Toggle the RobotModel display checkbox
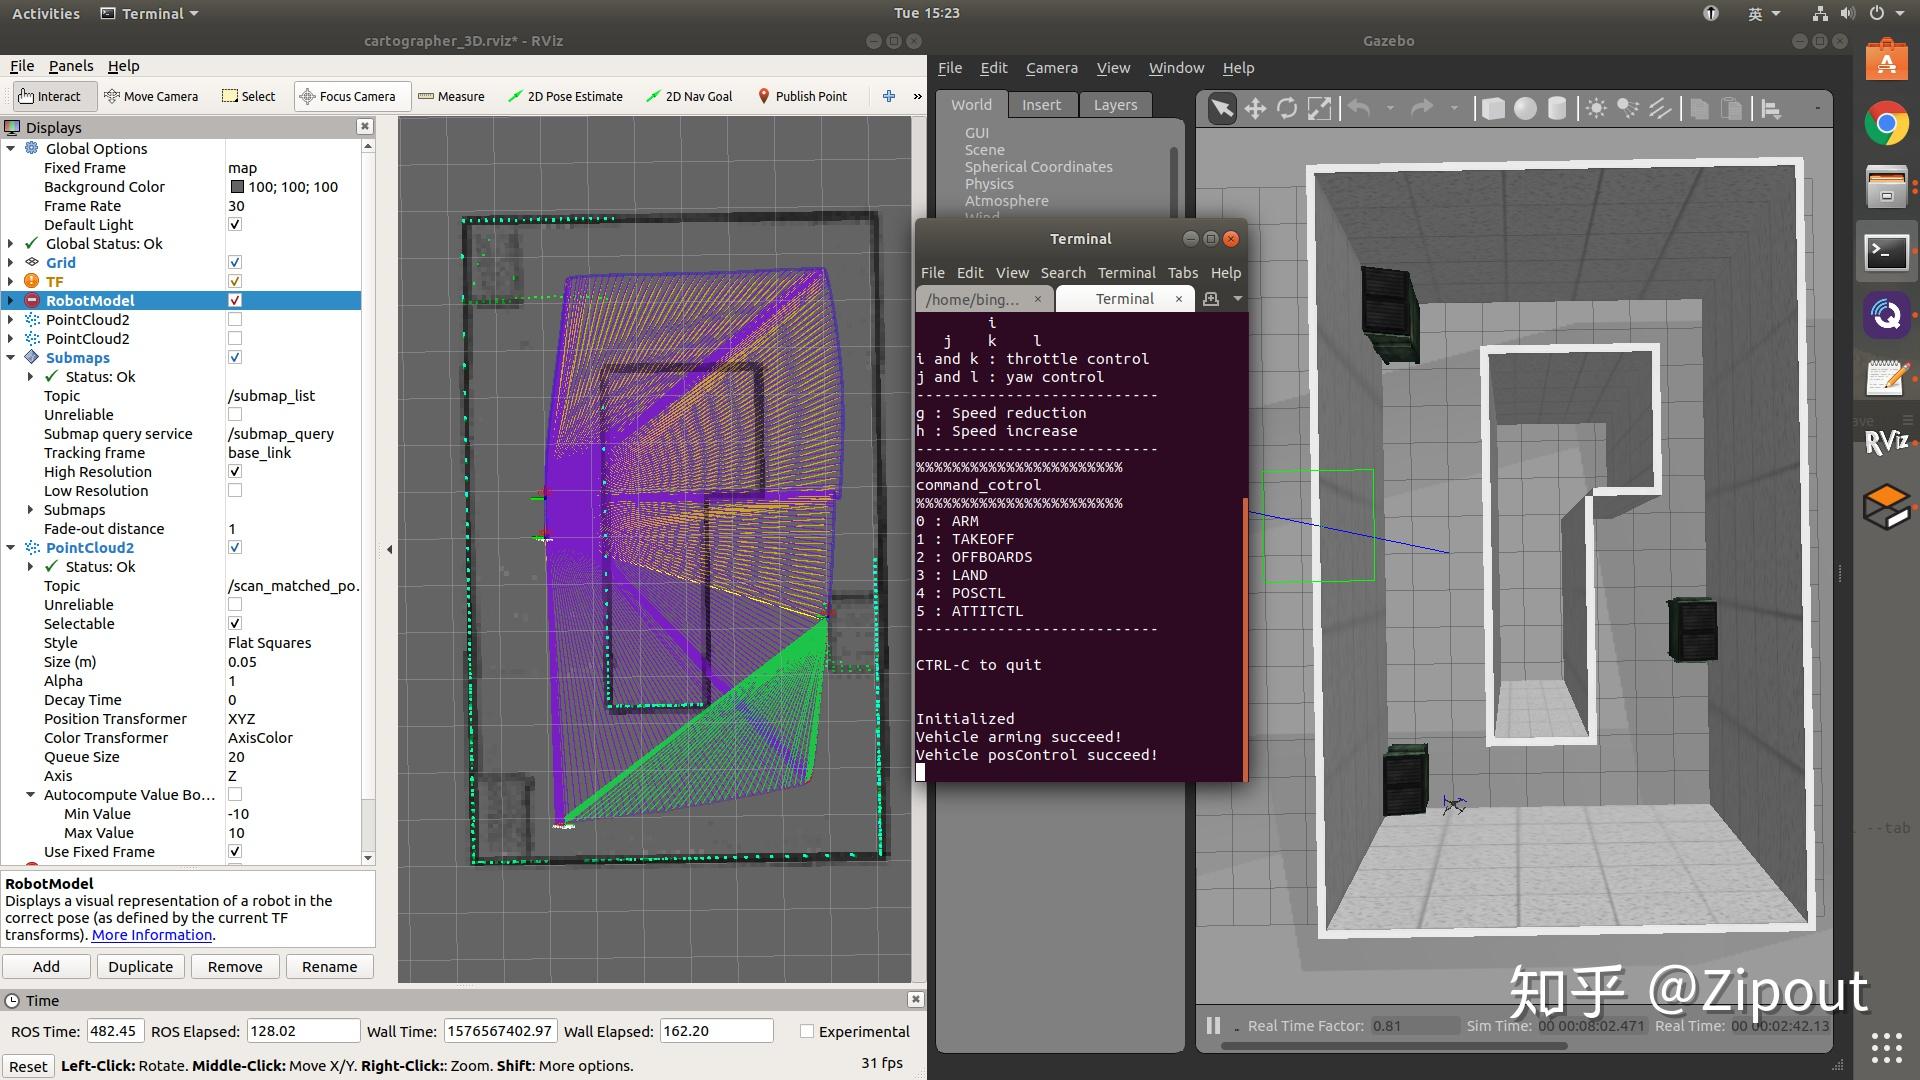Screen dimensions: 1920x1080 (235, 300)
